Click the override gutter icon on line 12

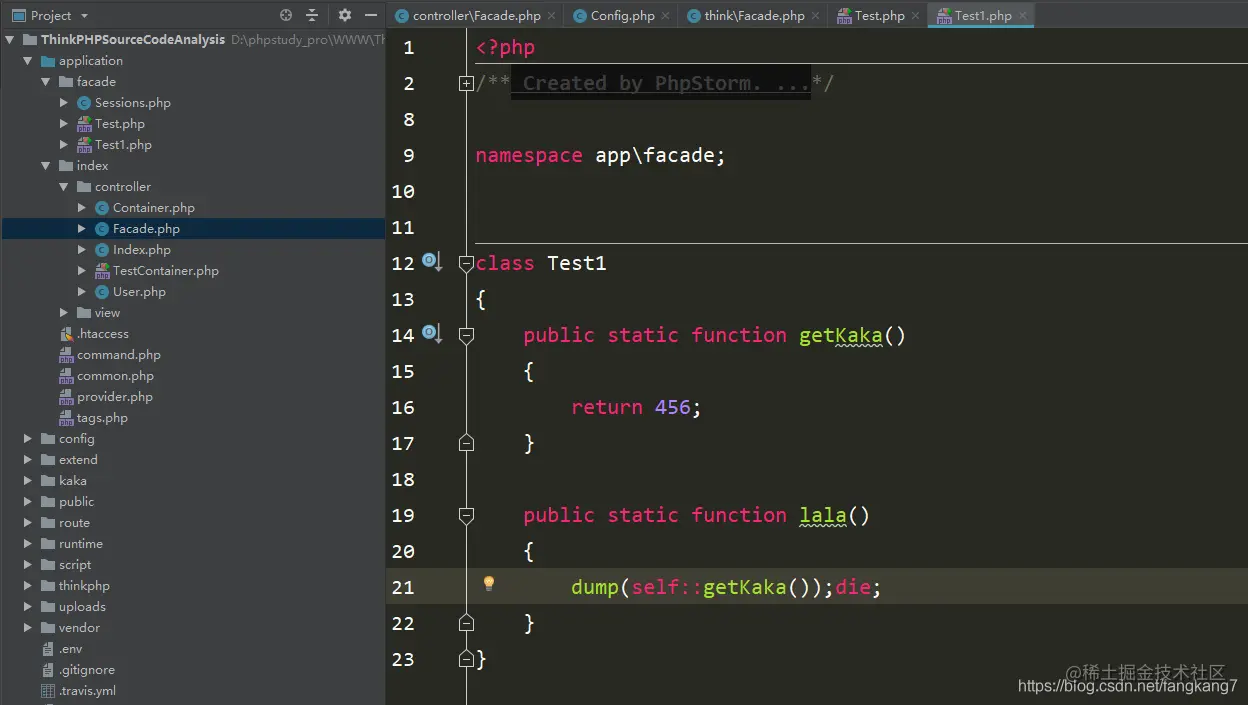(431, 262)
